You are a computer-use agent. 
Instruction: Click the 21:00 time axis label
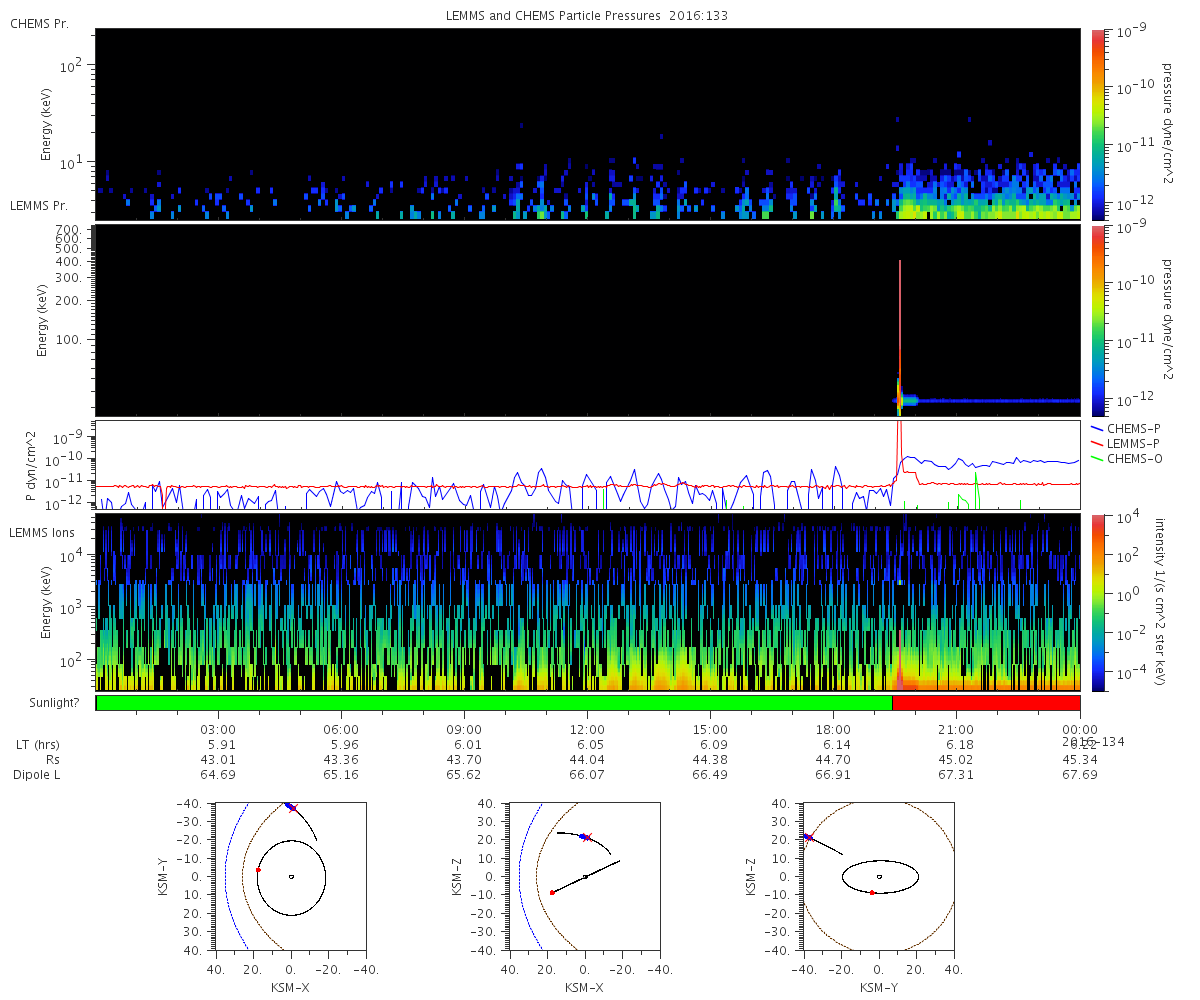tap(956, 730)
